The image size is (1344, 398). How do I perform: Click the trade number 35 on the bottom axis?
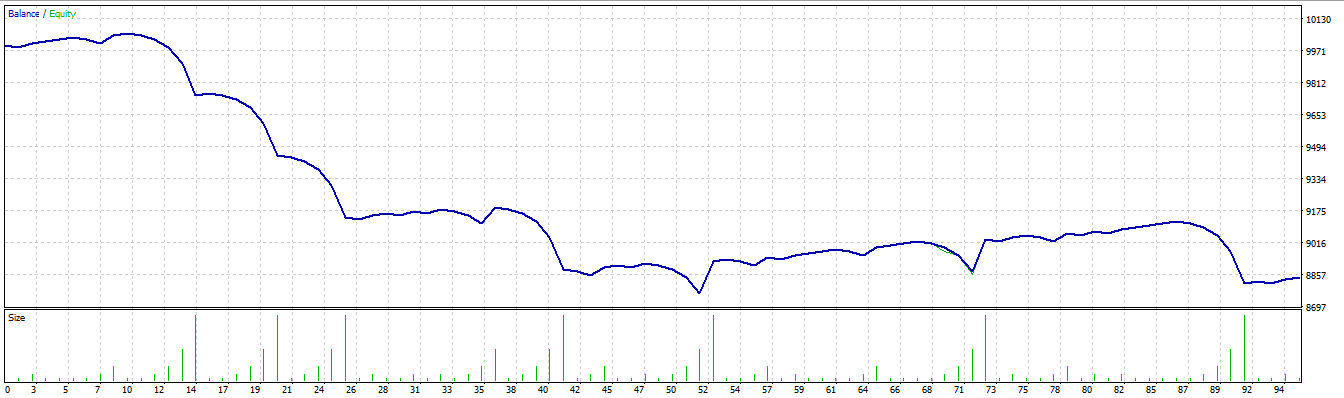[x=480, y=389]
